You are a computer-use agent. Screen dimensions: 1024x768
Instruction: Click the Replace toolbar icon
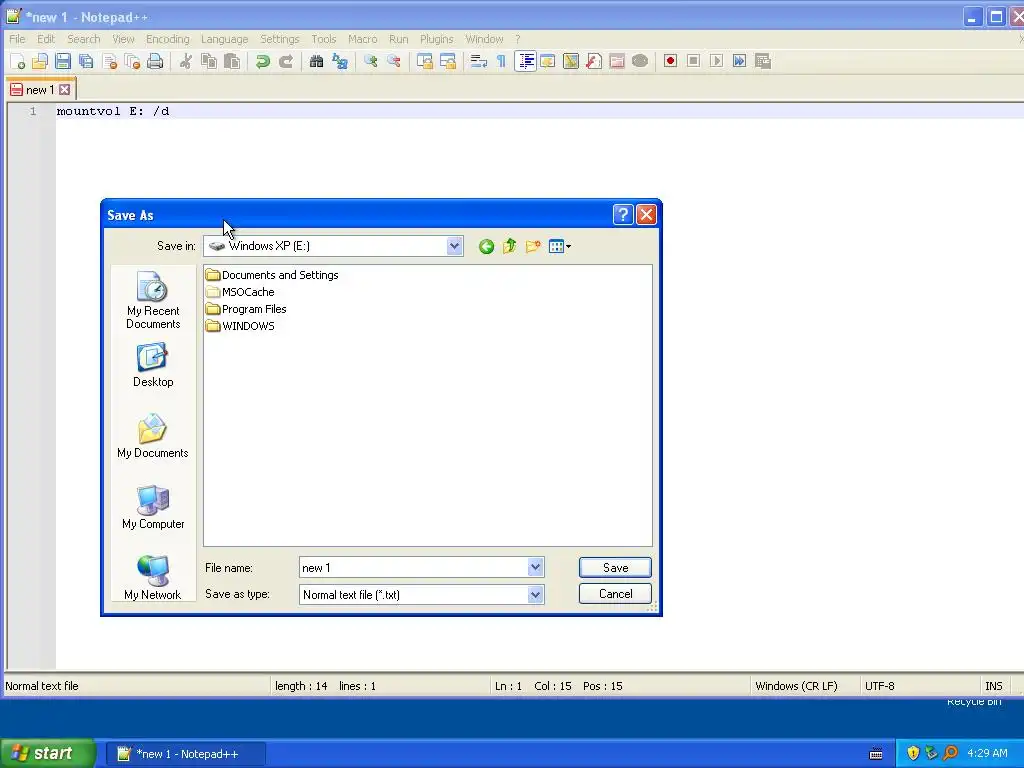pos(340,61)
